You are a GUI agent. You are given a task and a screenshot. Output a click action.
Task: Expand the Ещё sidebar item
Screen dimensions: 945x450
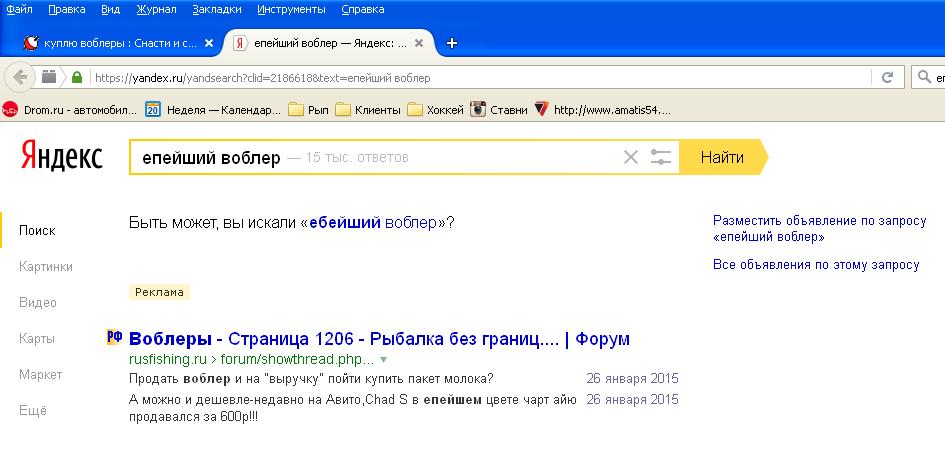pyautogui.click(x=33, y=411)
